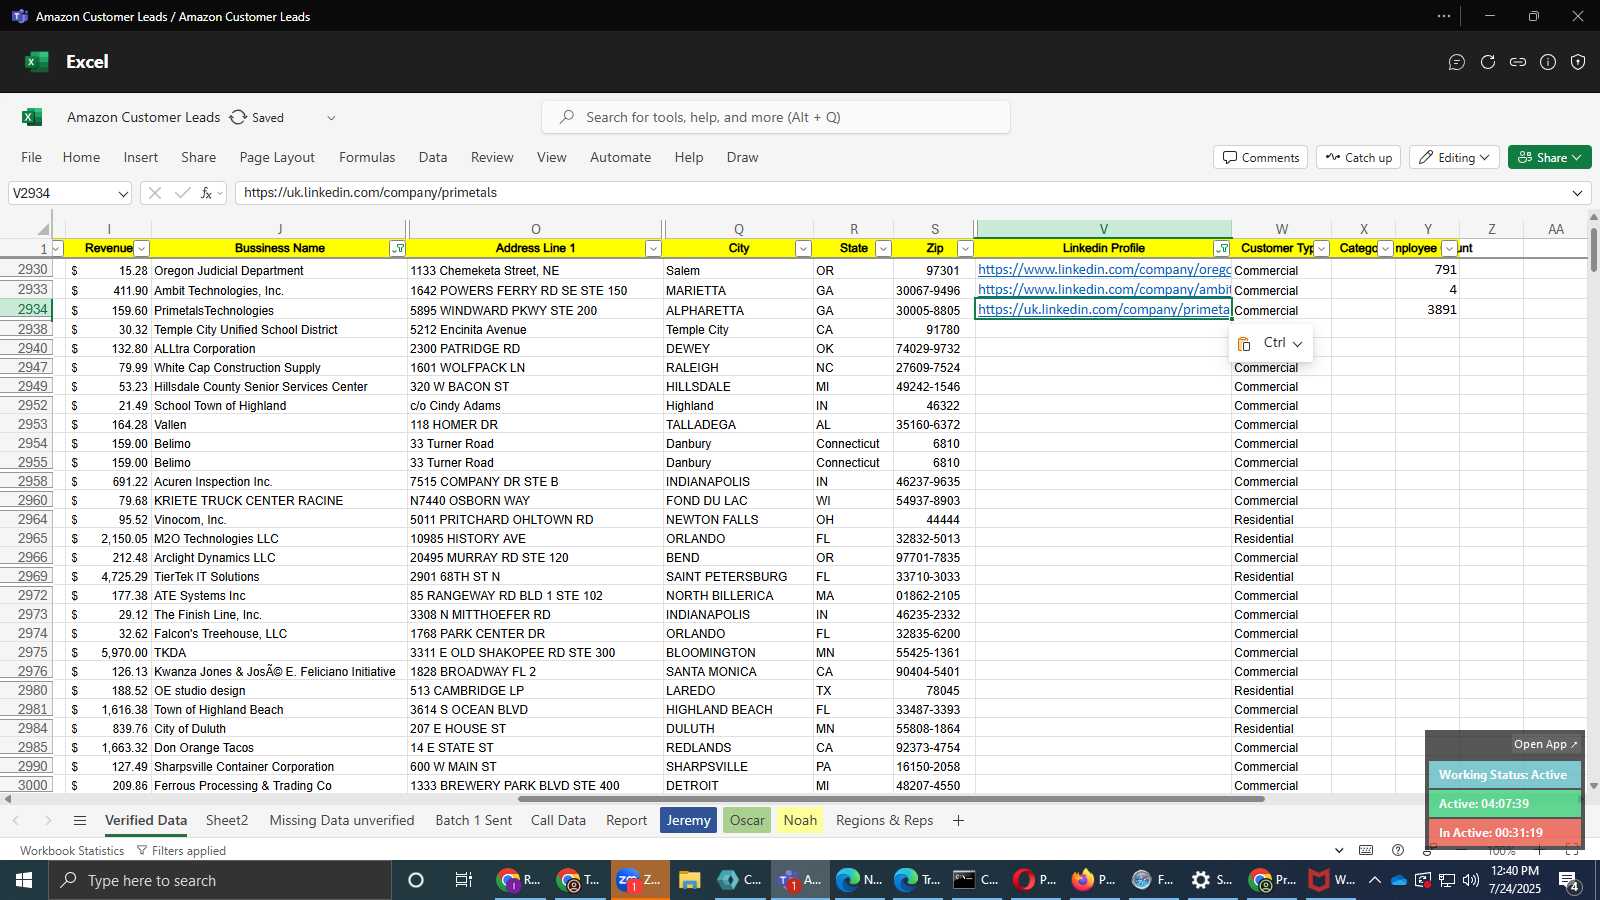Screen dimensions: 1600x900
Task: Open the Comments button
Action: tap(1260, 158)
